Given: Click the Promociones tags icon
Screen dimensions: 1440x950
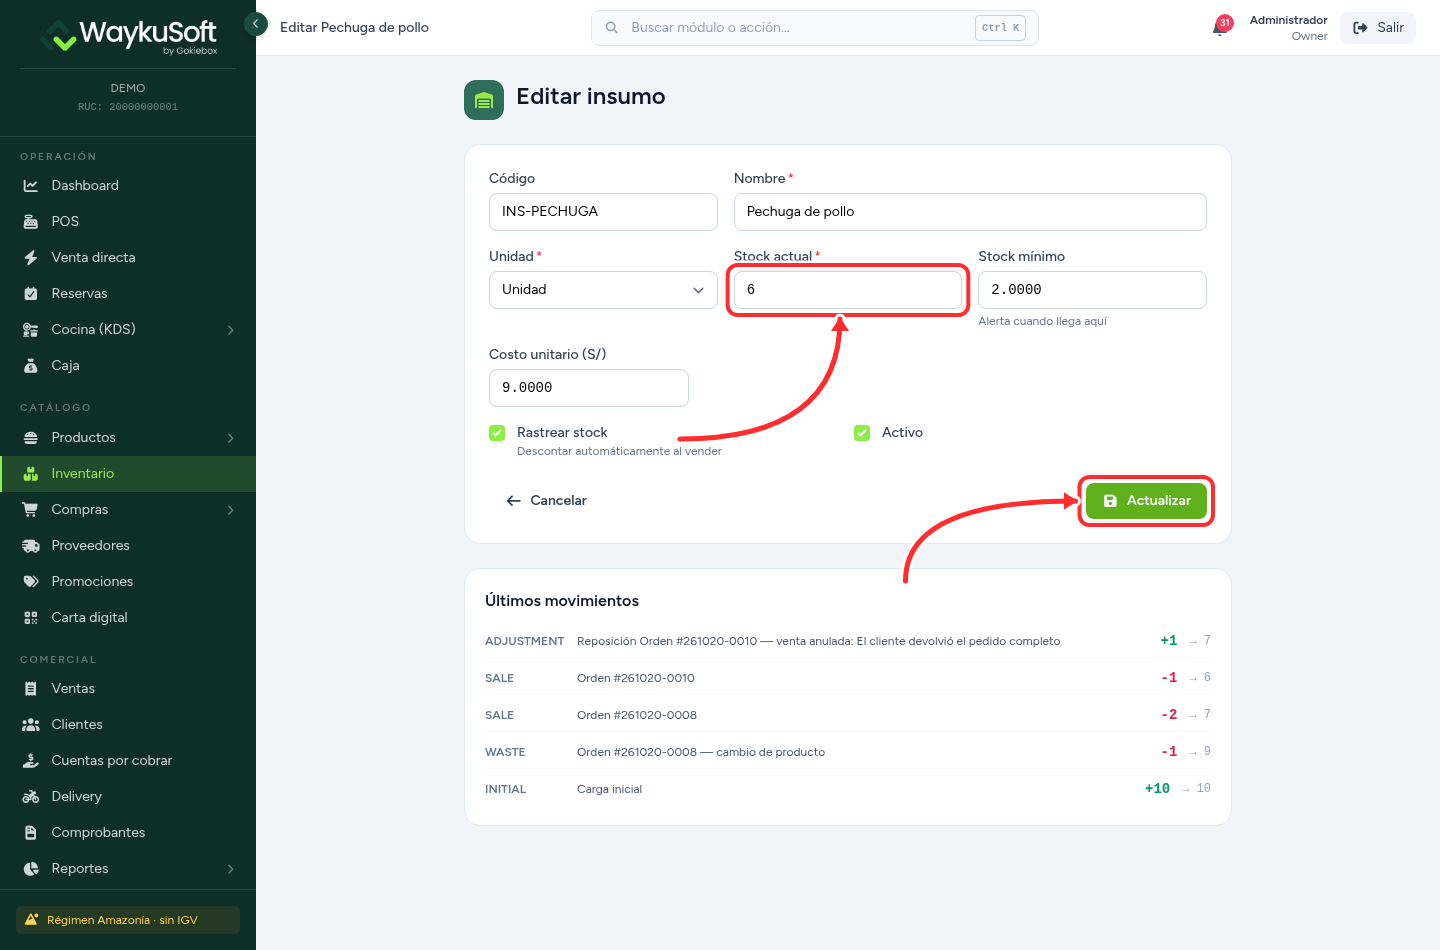Looking at the screenshot, I should (x=31, y=581).
